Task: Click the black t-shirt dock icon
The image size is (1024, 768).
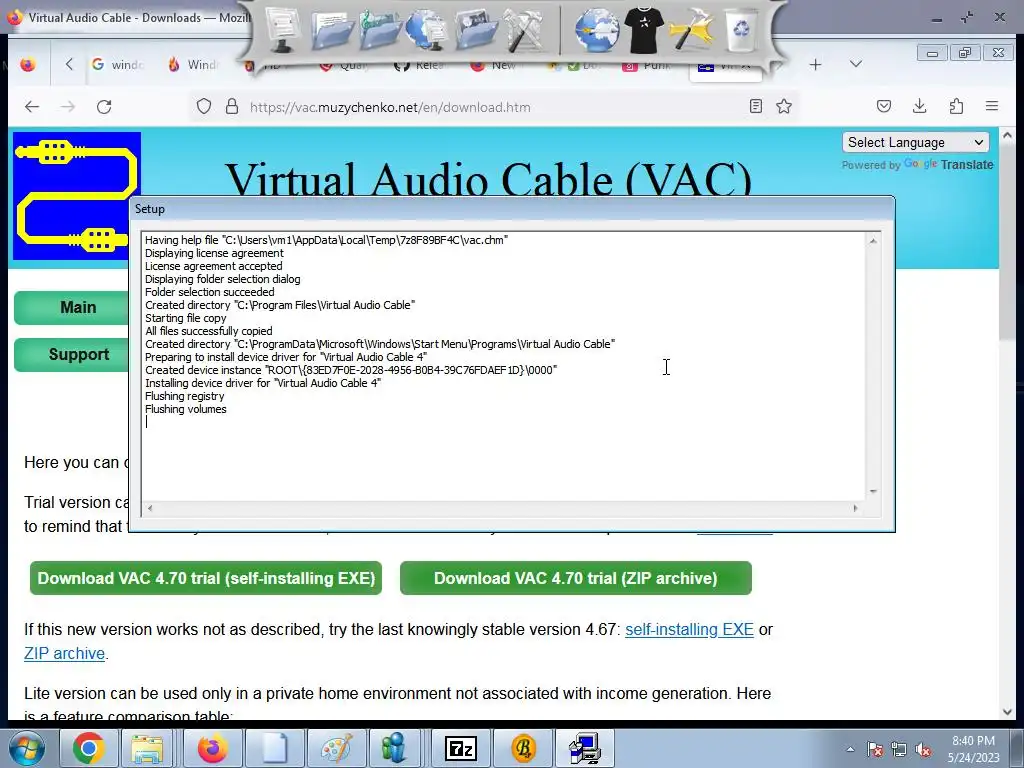Action: pos(643,29)
